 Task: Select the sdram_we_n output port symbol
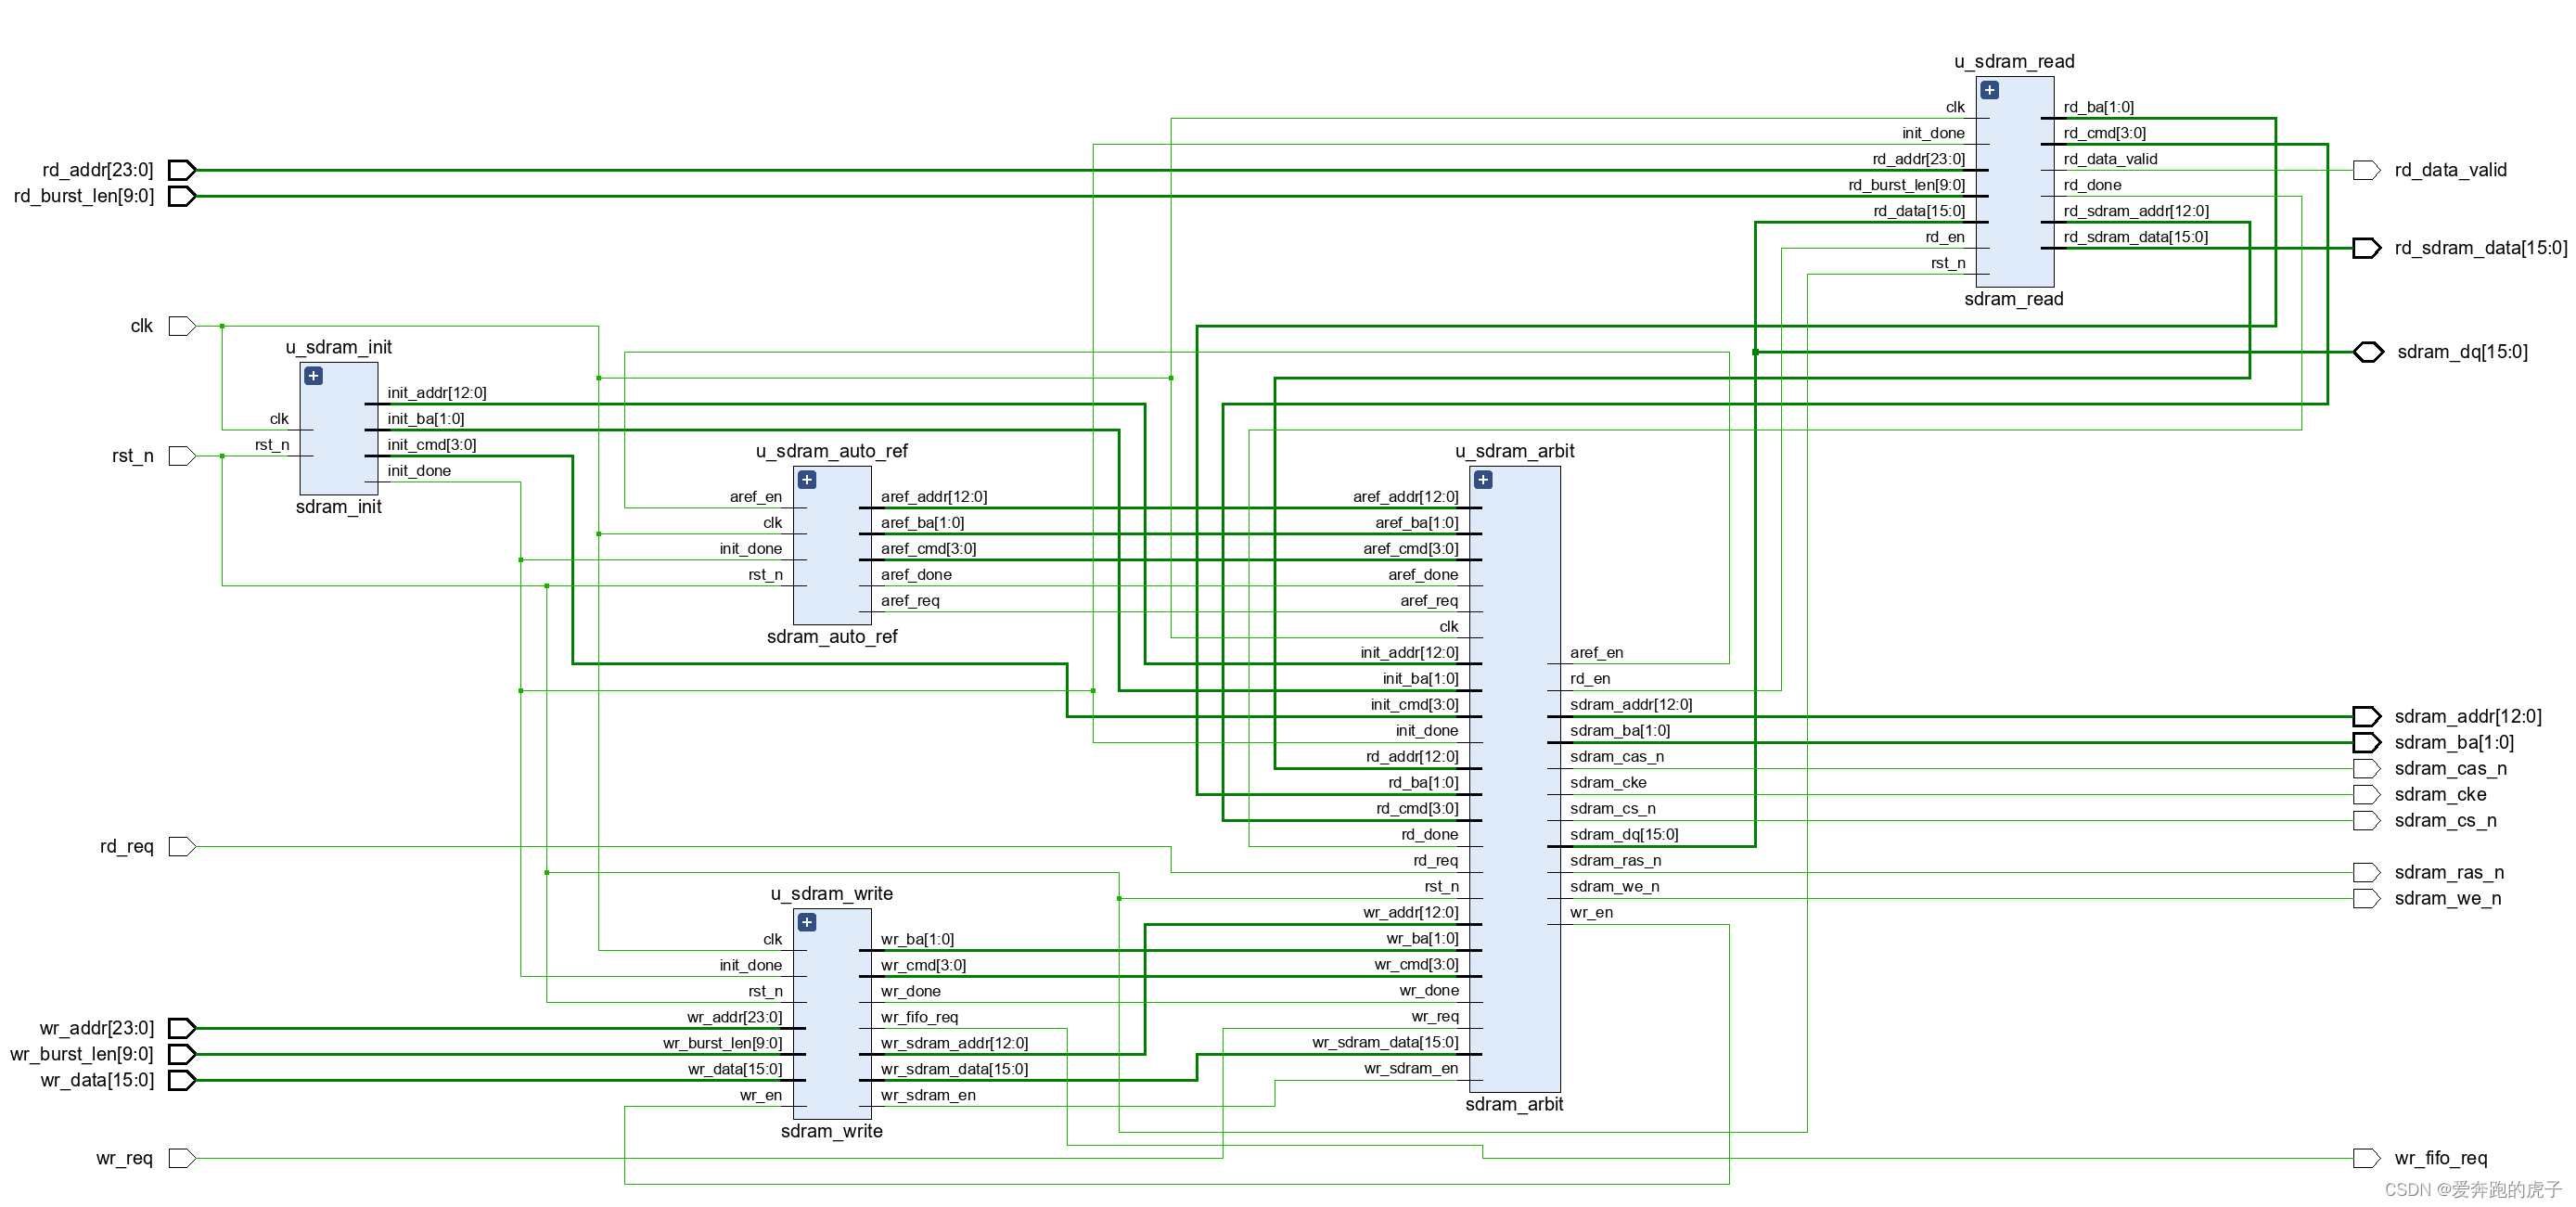[2367, 898]
